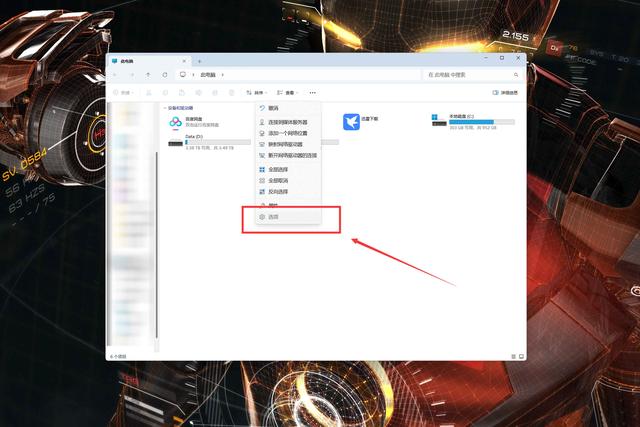Click the 此电脑 breadcrumb in address bar
The width and height of the screenshot is (640, 427).
click(208, 75)
